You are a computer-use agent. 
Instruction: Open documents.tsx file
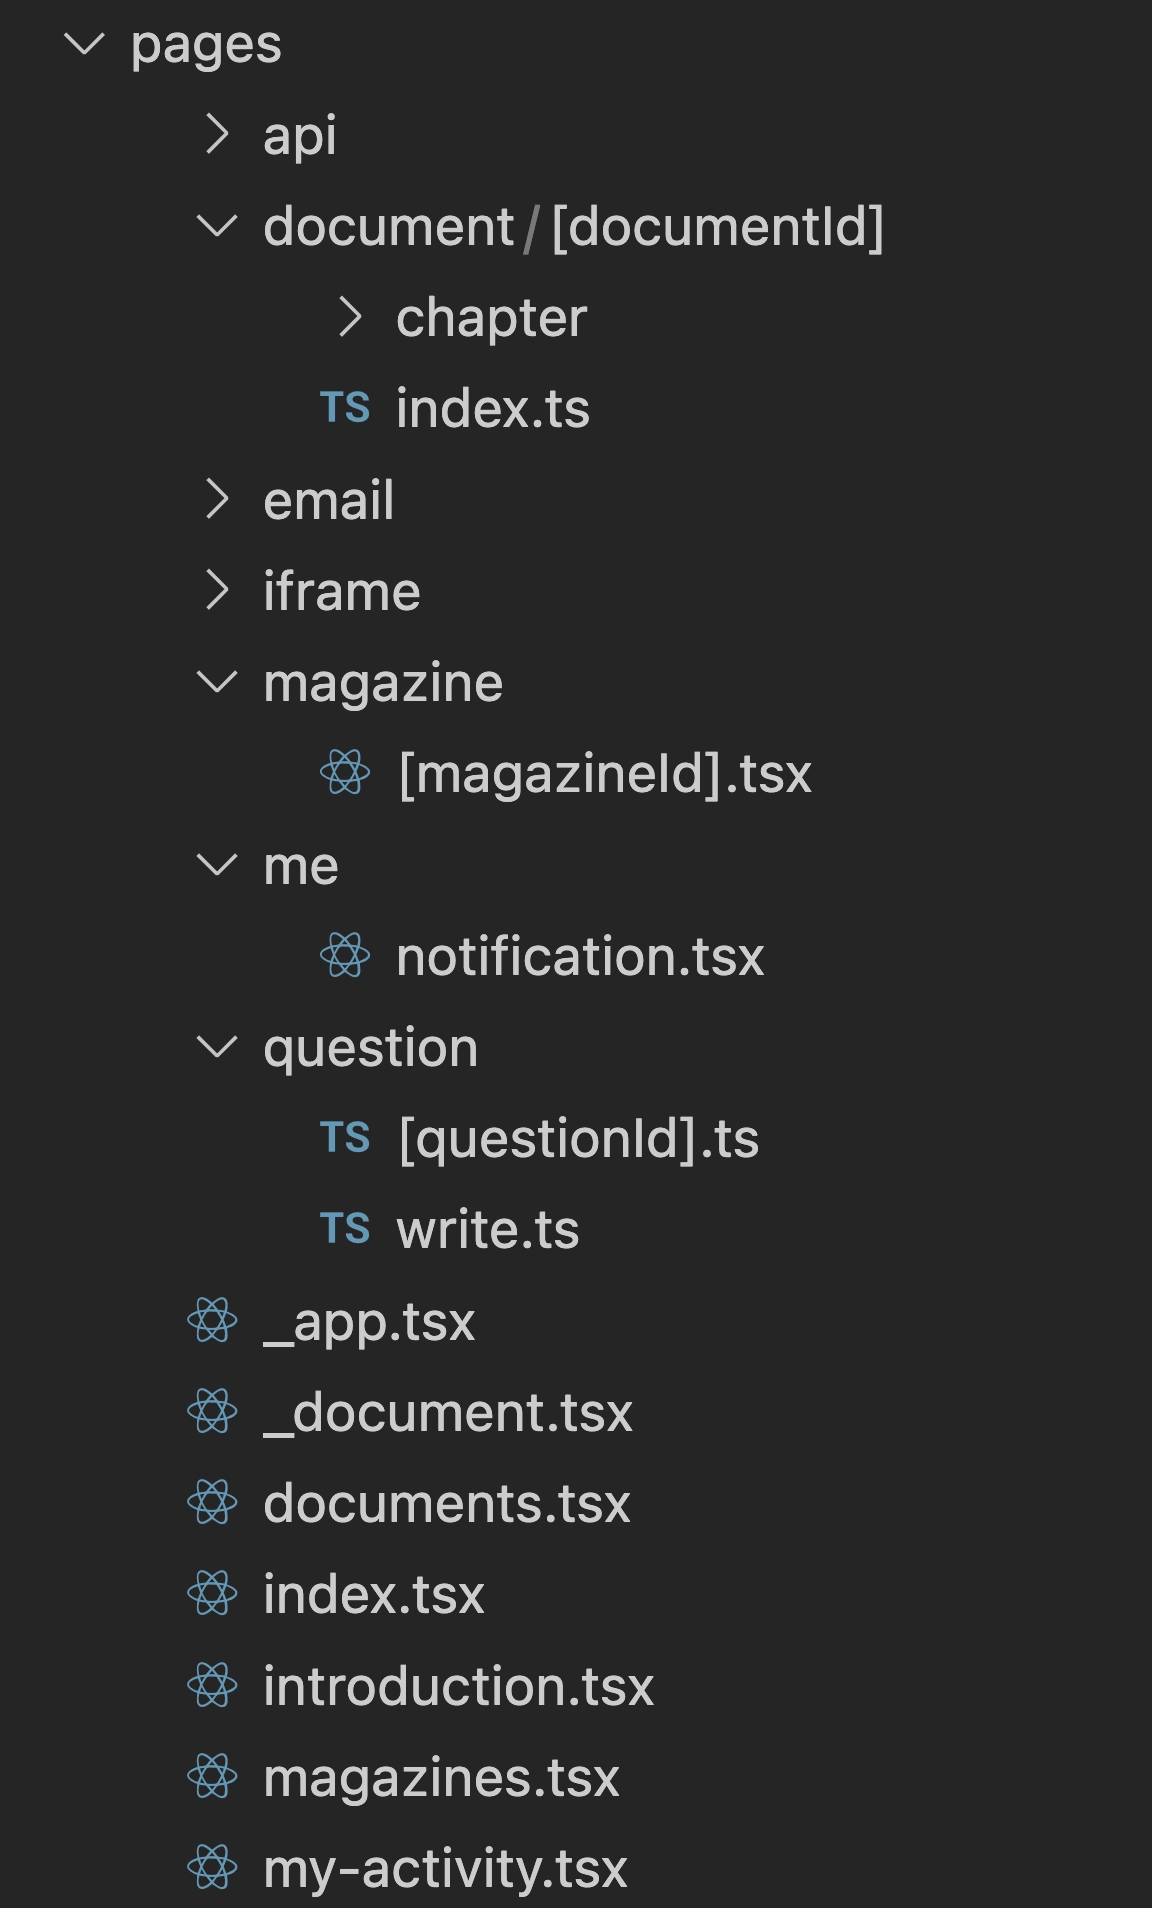[x=446, y=1503]
